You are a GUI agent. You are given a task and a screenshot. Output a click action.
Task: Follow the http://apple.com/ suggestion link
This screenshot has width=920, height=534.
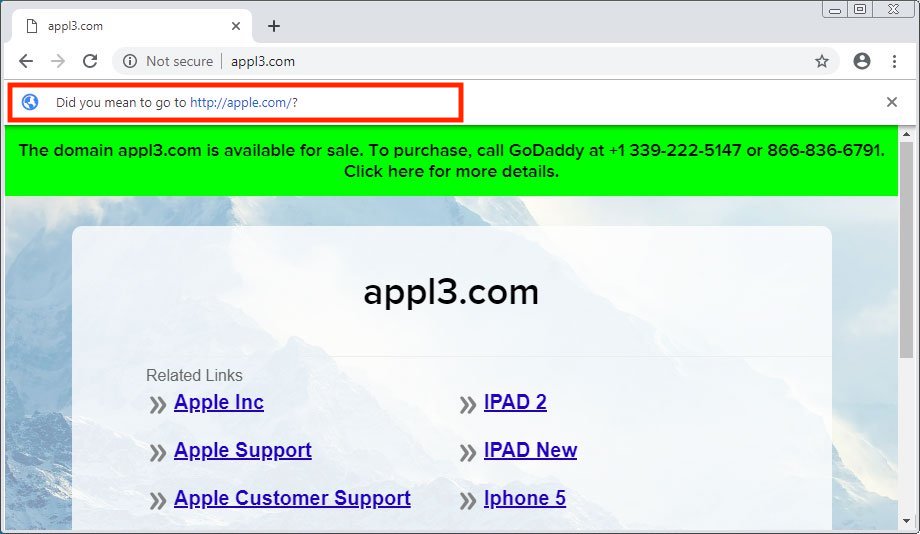tap(241, 103)
